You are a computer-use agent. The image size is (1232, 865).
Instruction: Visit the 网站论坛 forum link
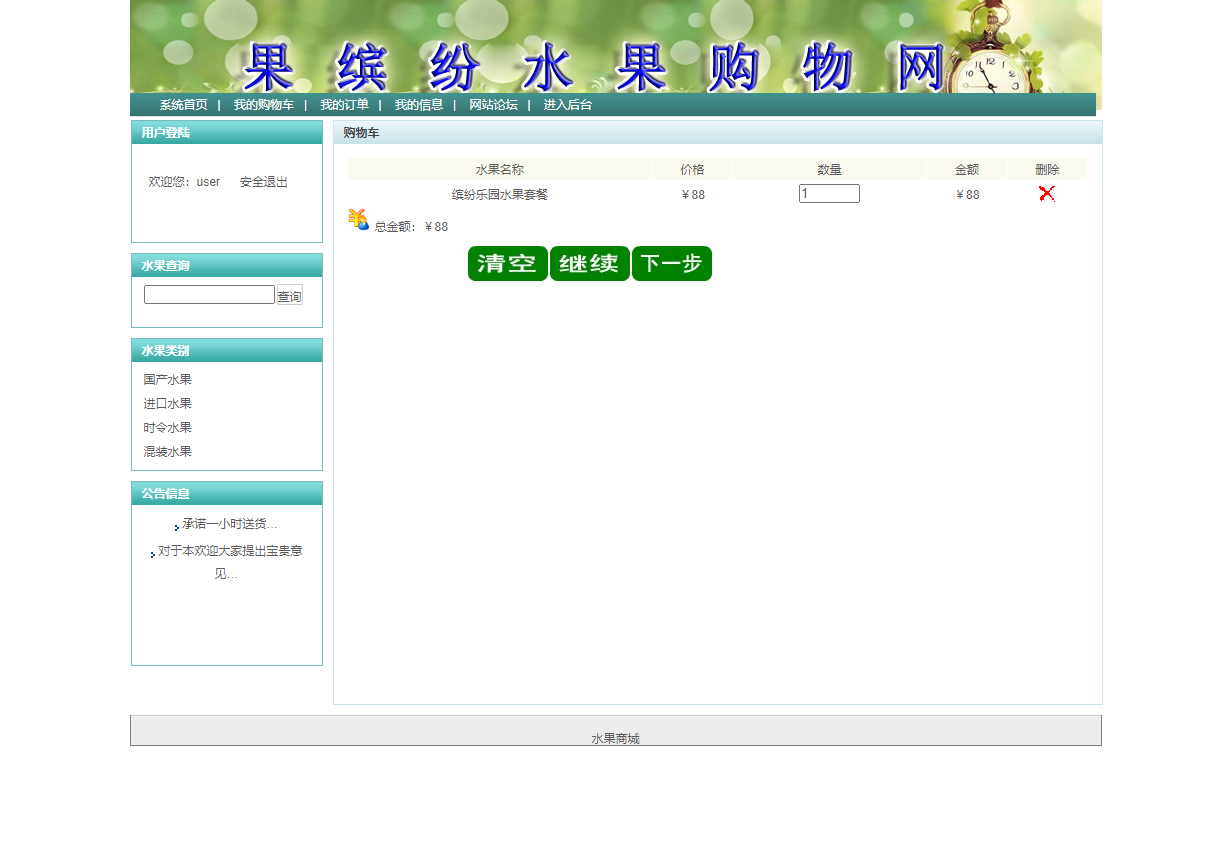pos(493,105)
